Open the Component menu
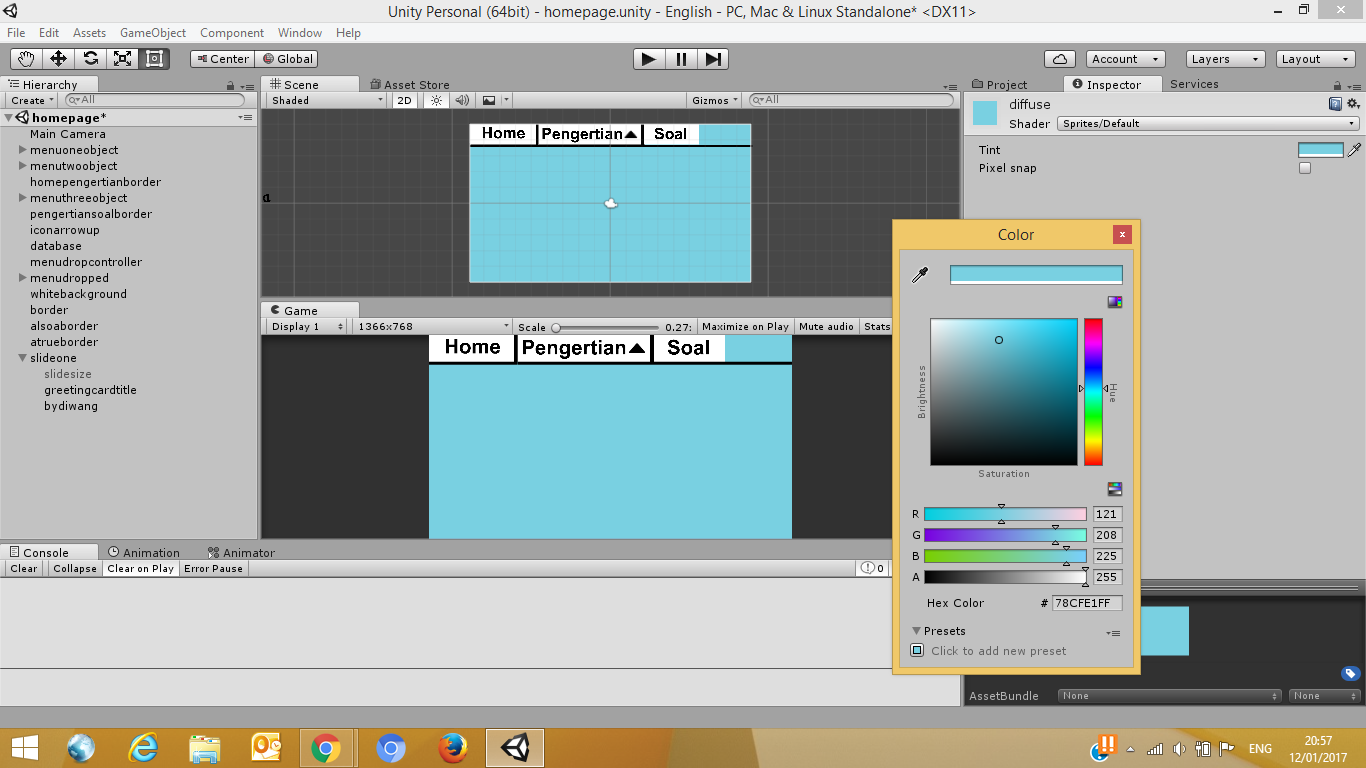Viewport: 1366px width, 768px height. (x=232, y=33)
